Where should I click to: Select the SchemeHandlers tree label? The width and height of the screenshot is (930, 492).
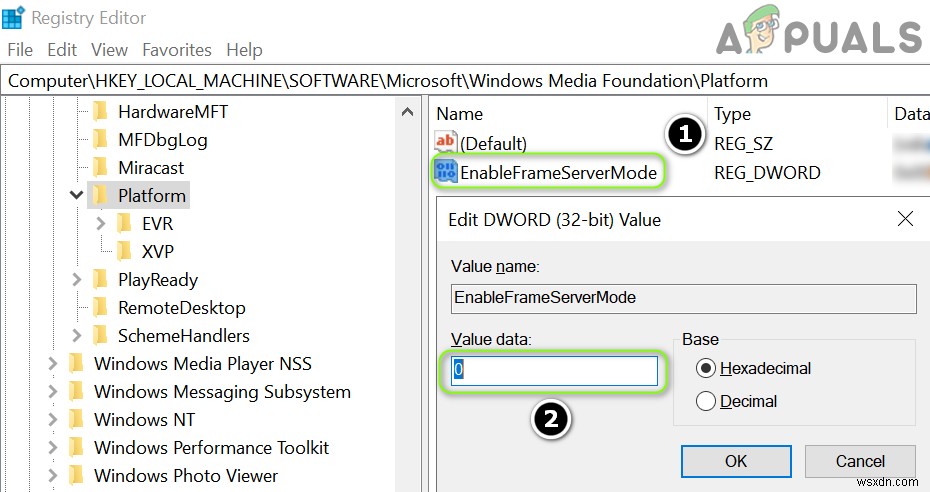[183, 336]
